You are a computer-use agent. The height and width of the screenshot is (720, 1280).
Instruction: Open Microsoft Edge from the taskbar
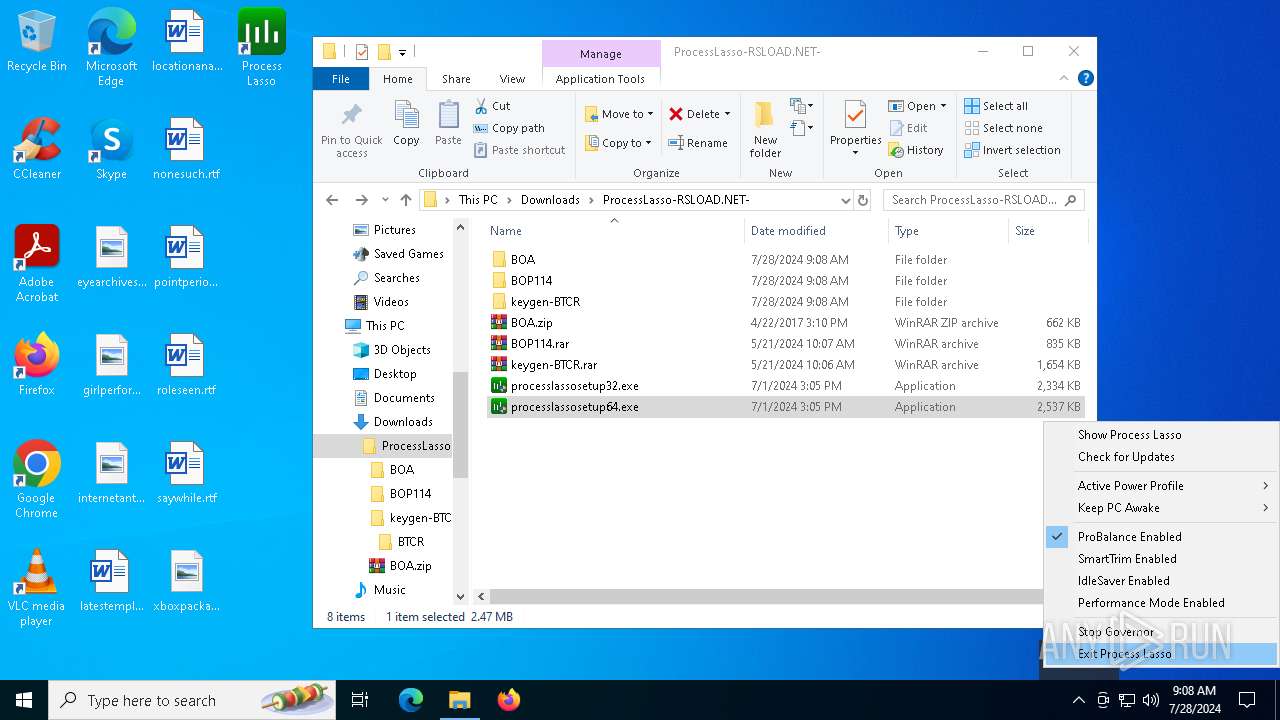(x=411, y=700)
